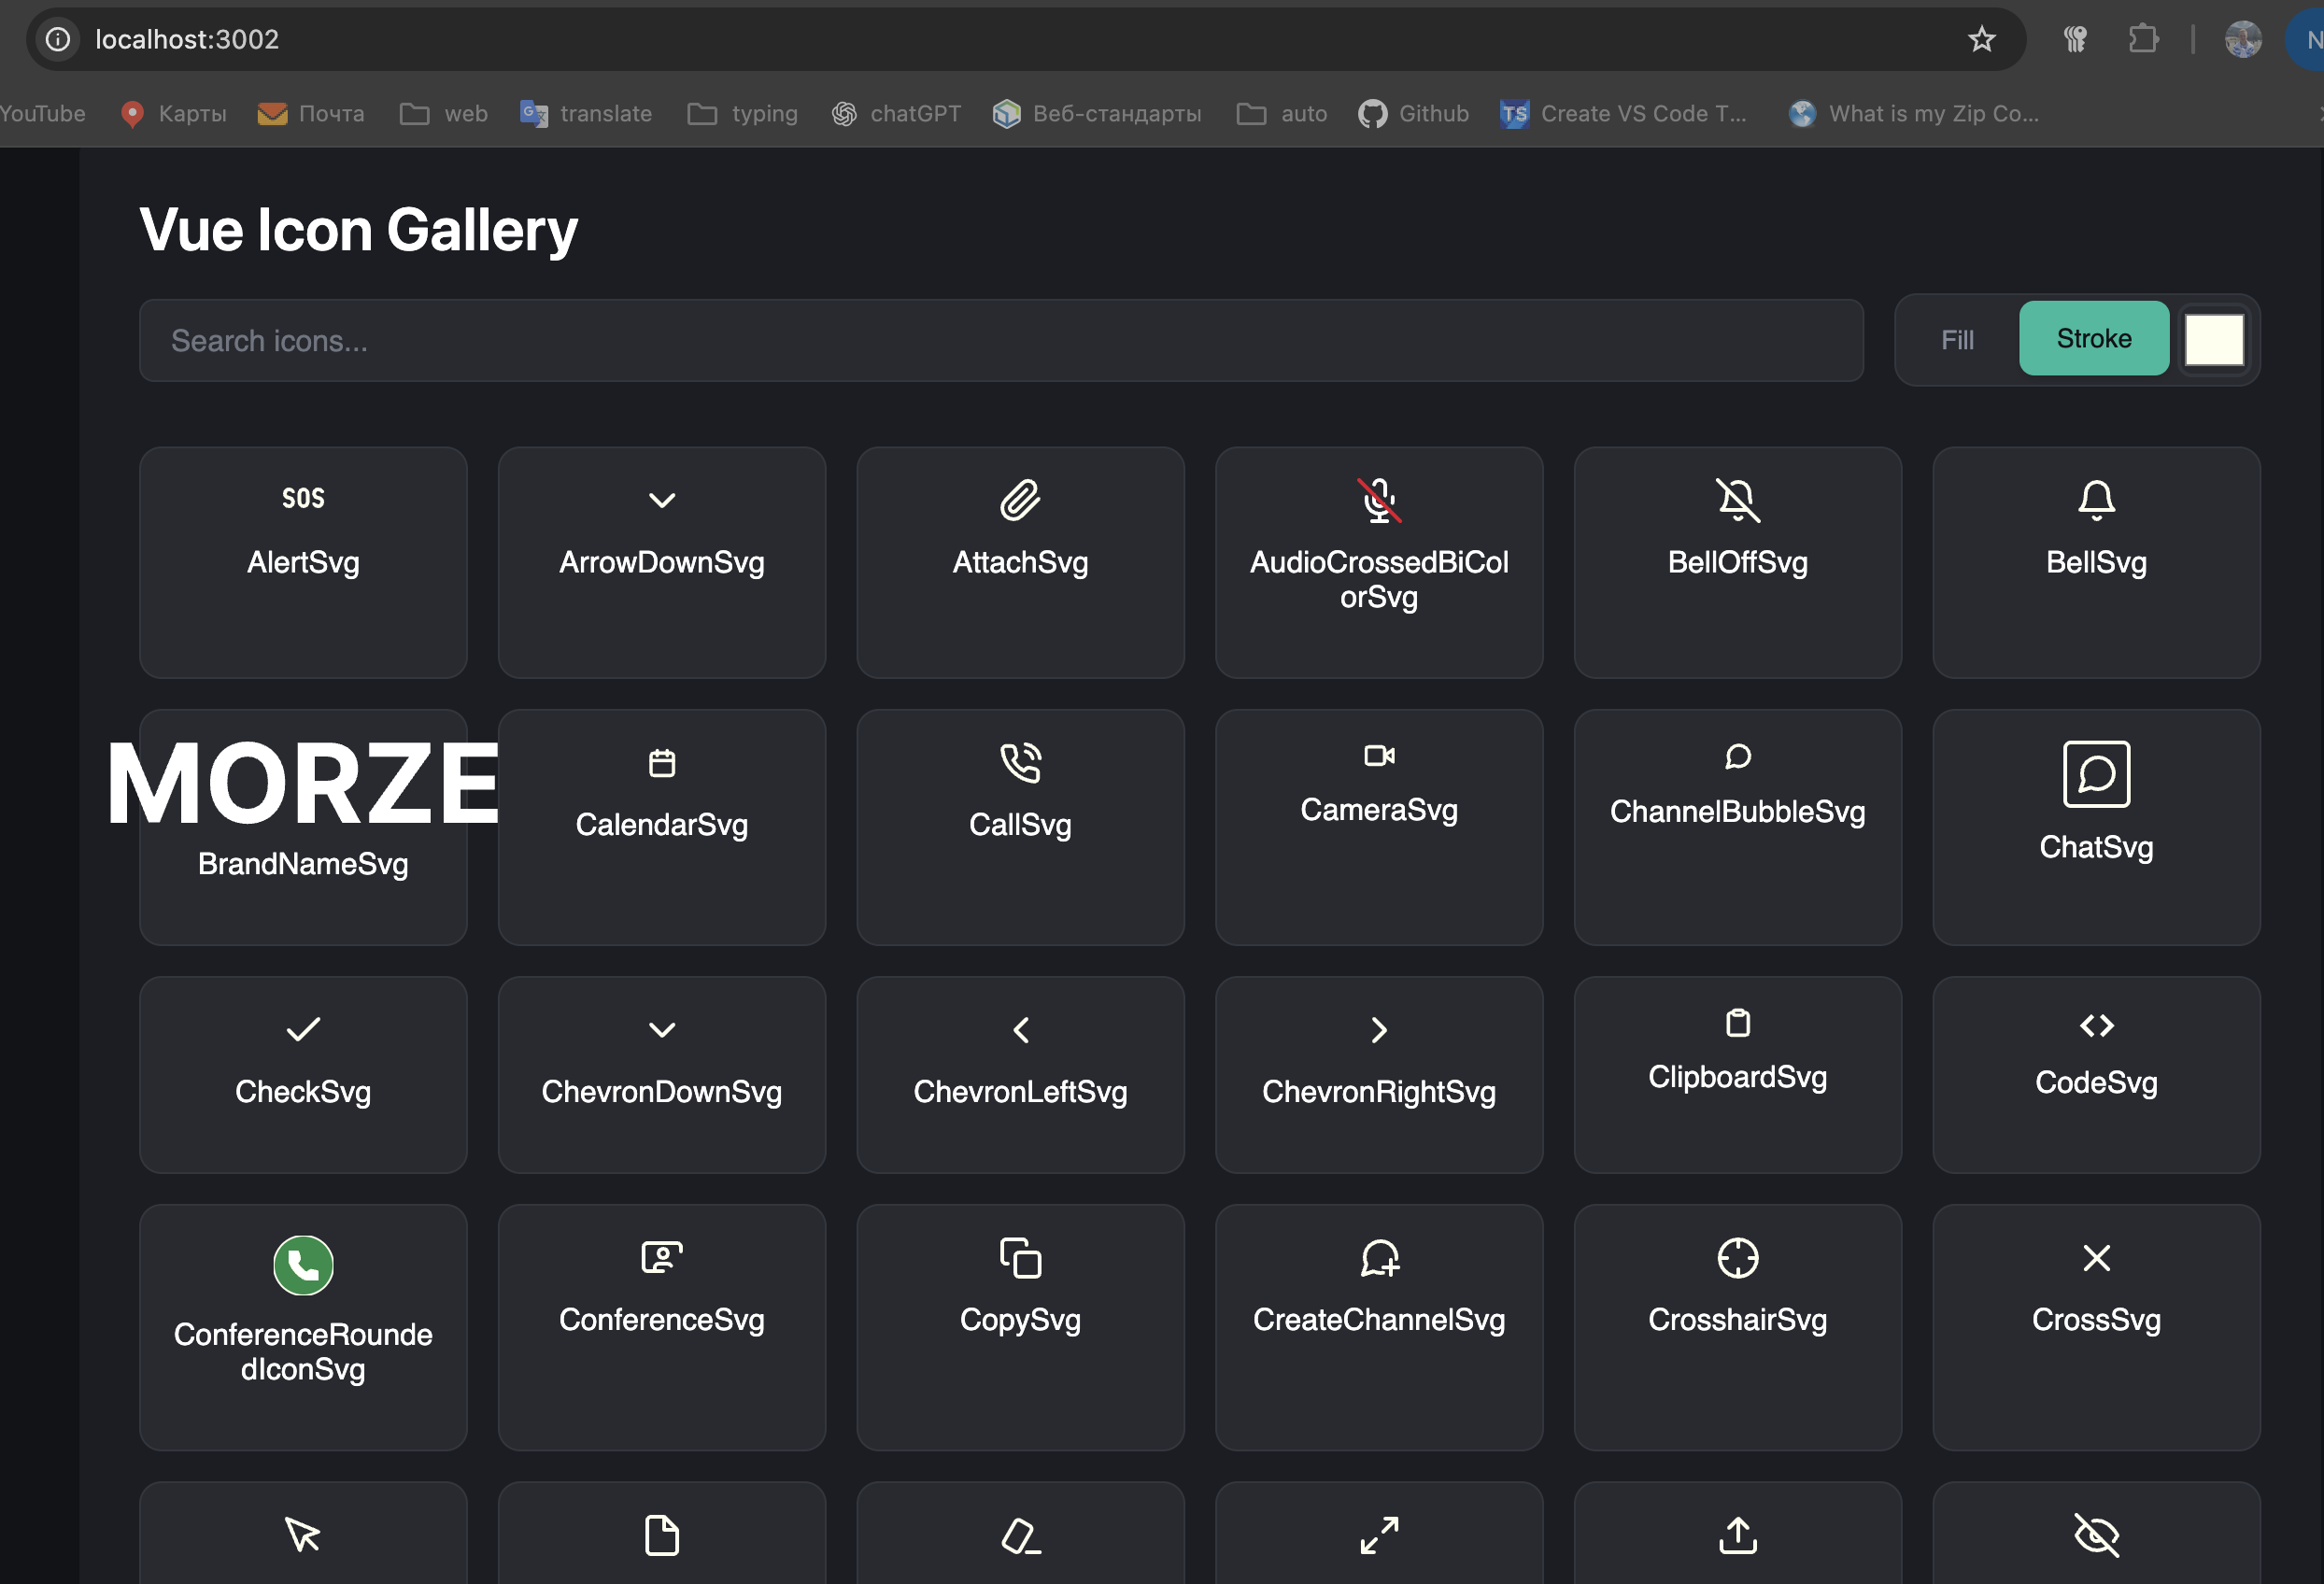Select the CameraSvg video camera icon
Image resolution: width=2324 pixels, height=1584 pixels.
click(x=1379, y=755)
